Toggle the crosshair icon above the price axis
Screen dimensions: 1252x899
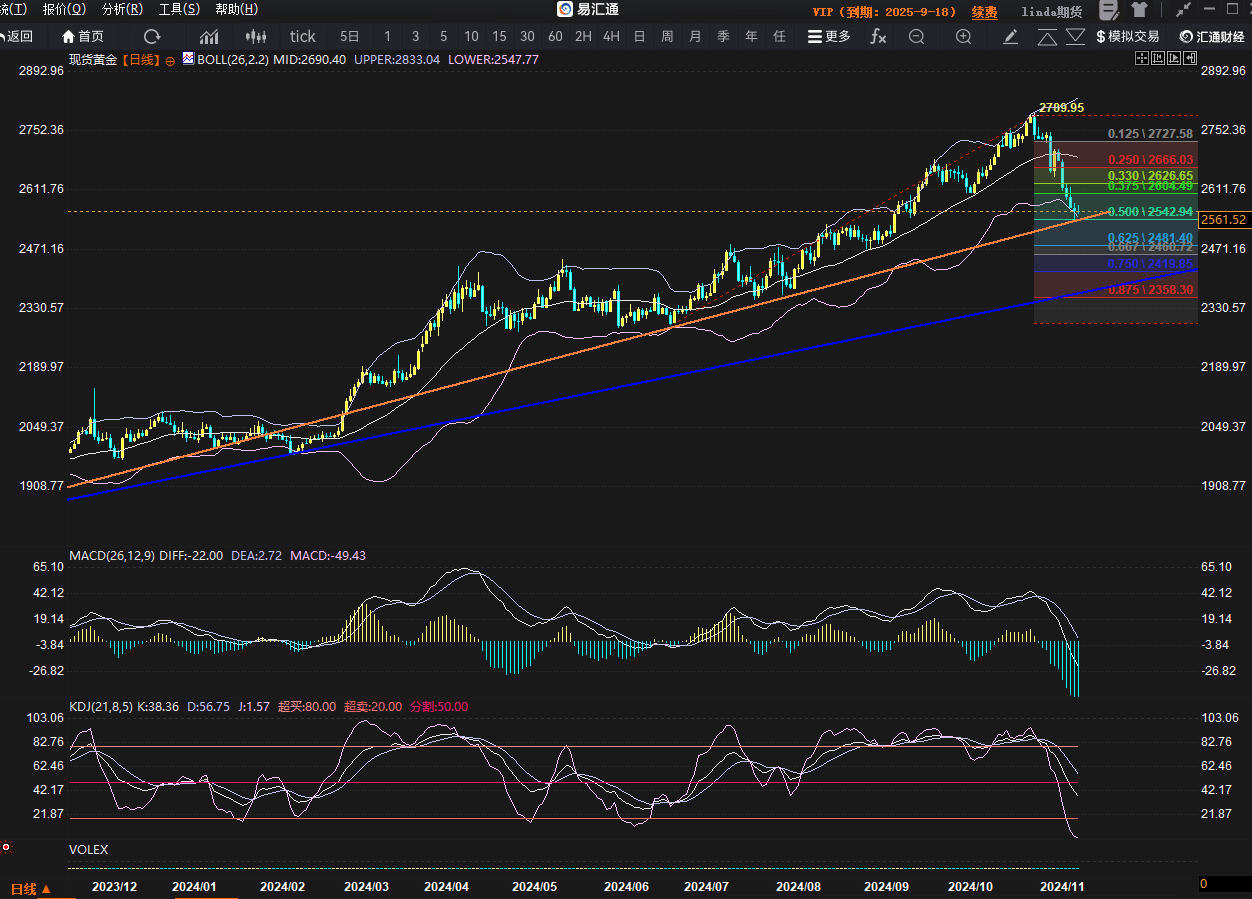tap(1142, 59)
